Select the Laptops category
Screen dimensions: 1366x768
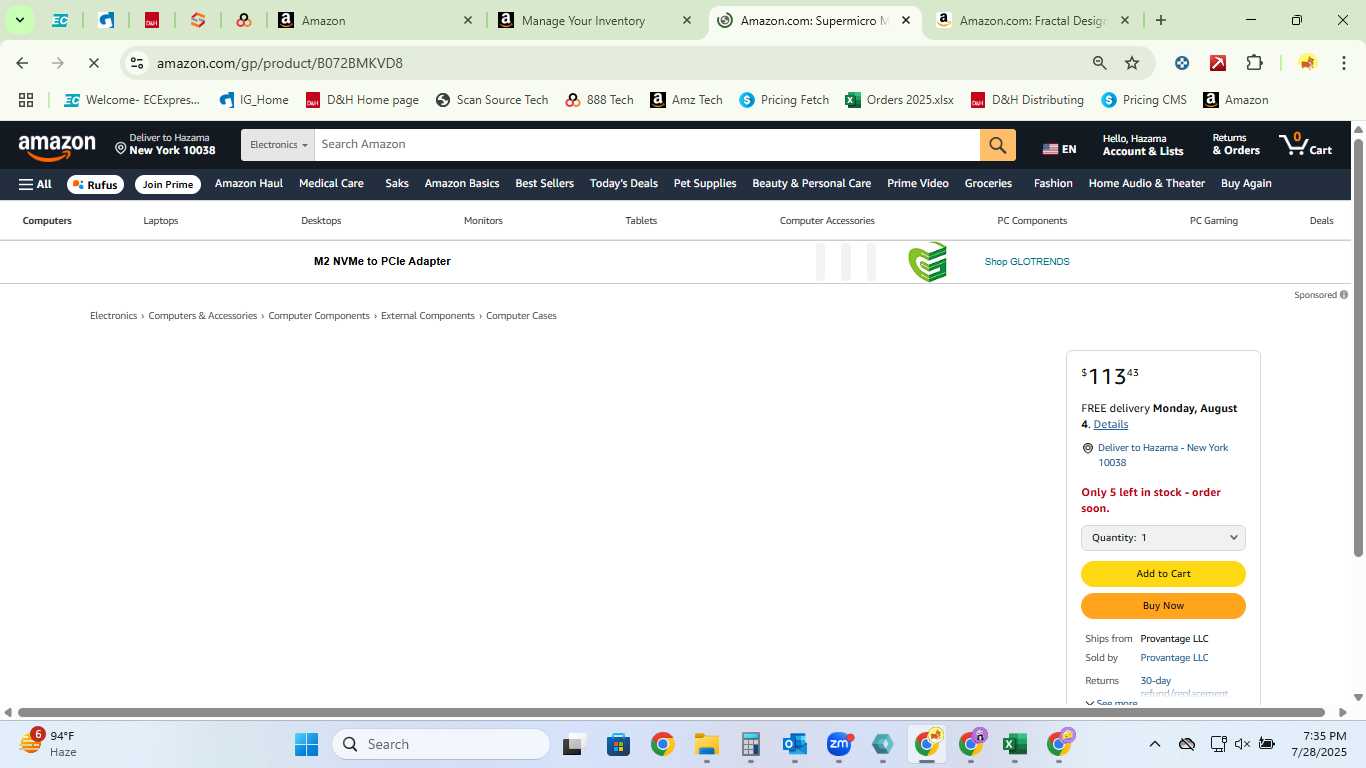(x=160, y=221)
